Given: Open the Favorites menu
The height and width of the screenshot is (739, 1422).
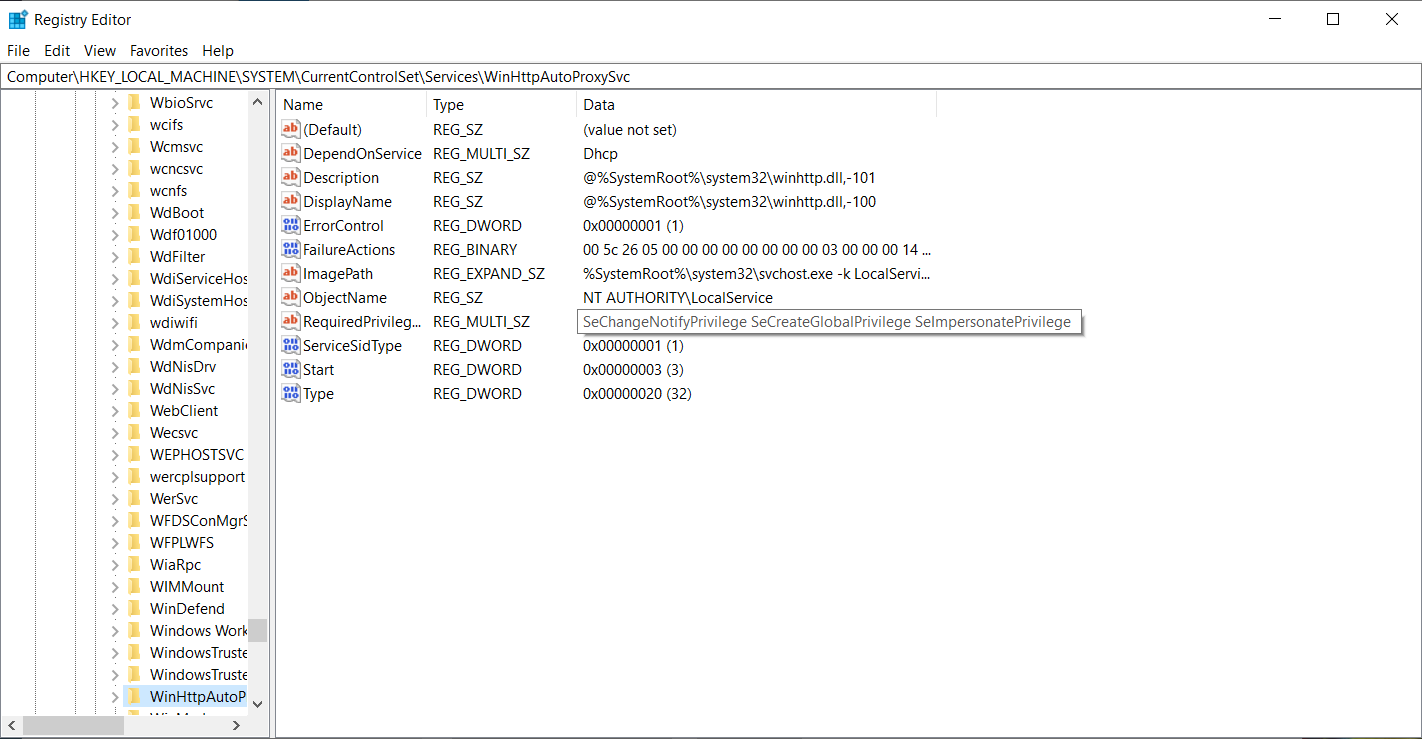Looking at the screenshot, I should tap(159, 50).
